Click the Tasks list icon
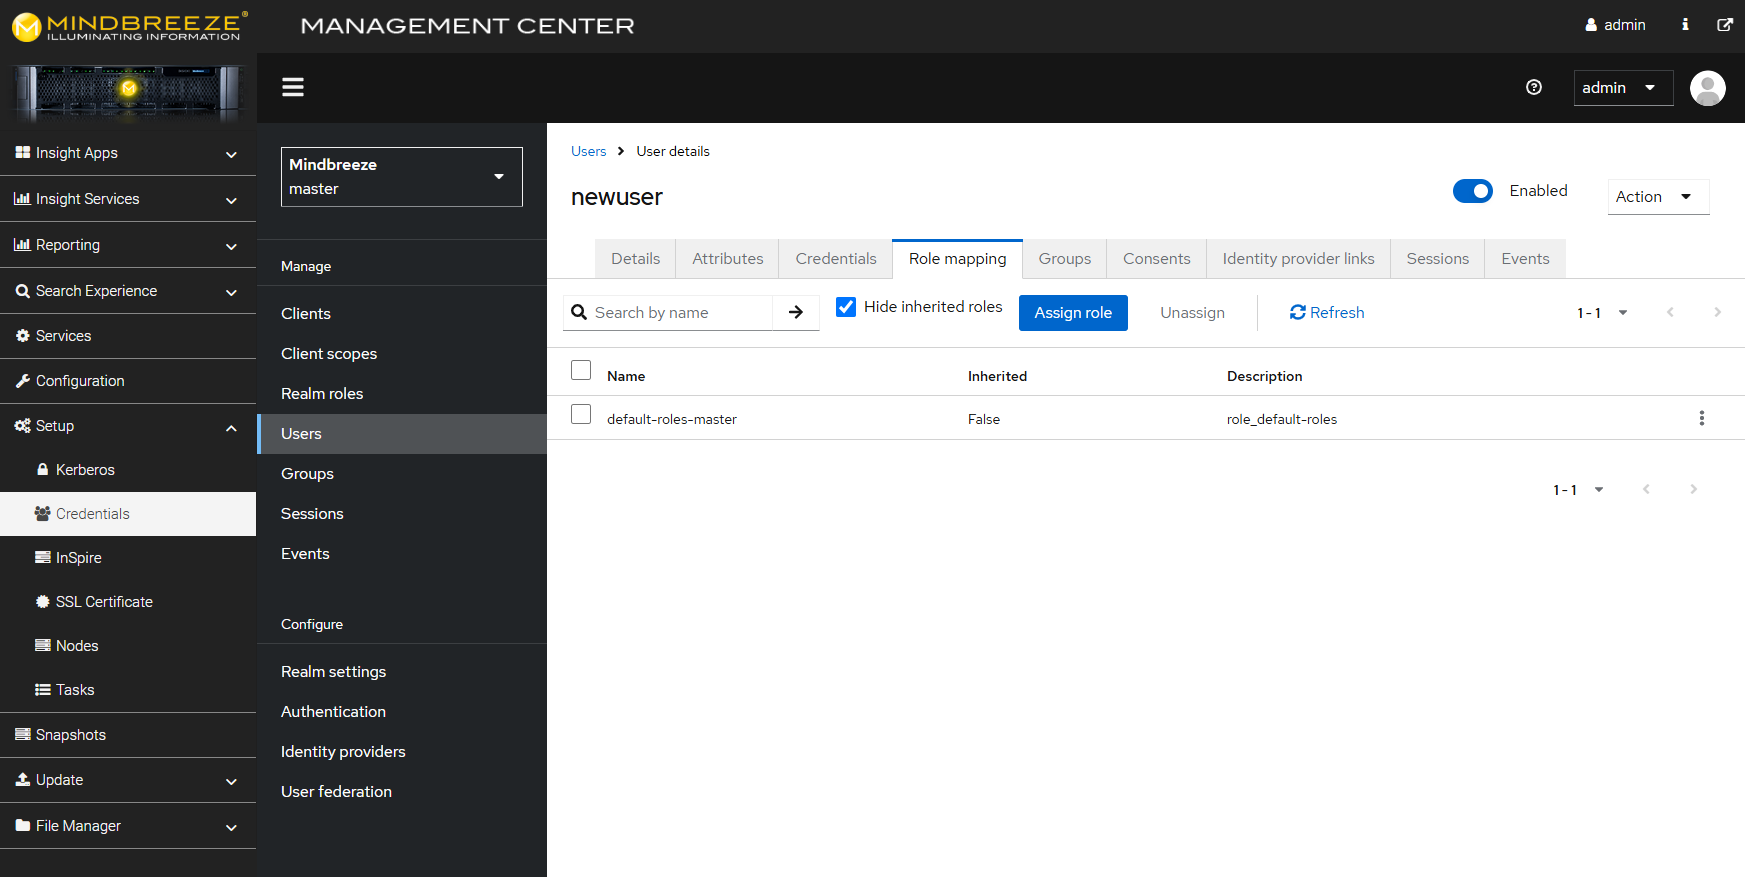This screenshot has height=877, width=1745. tap(43, 689)
